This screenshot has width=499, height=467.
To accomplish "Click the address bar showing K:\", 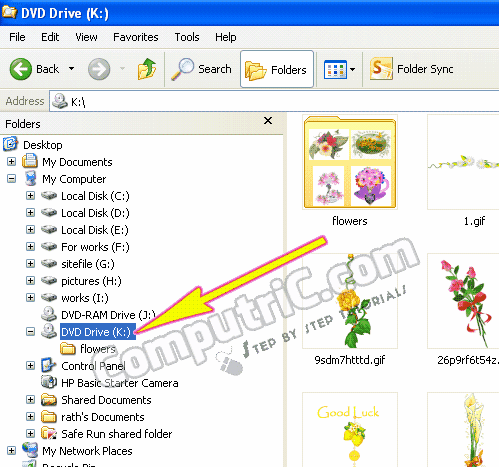I will pos(274,101).
